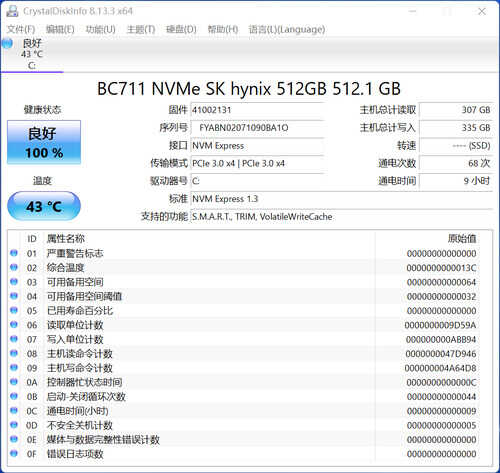Click the status dot for attribute 0F 错误日志项数
Screen dimensions: 500x473
[x=14, y=454]
